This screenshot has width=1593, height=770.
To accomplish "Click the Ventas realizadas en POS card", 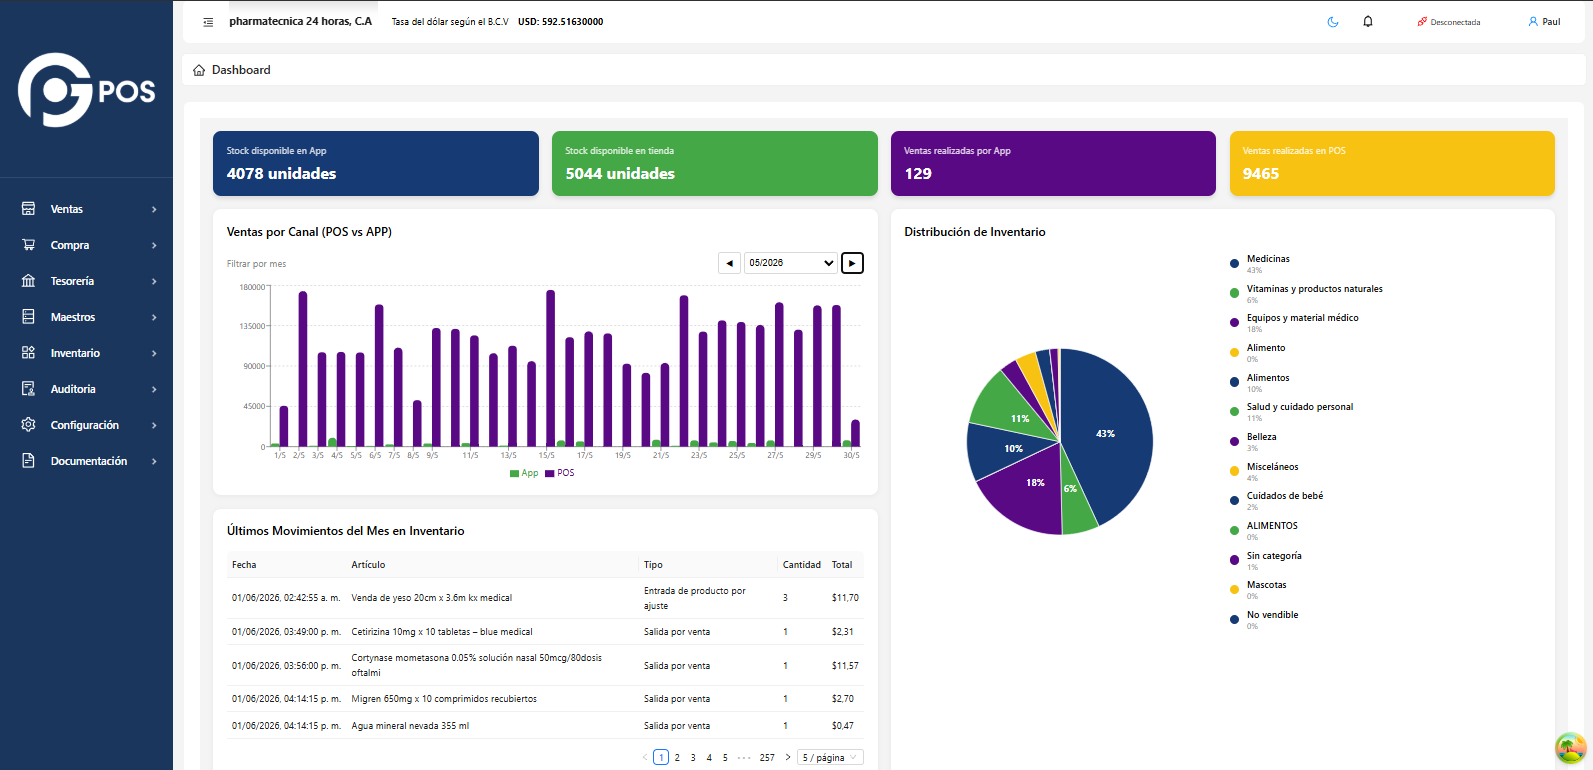I will coord(1392,163).
